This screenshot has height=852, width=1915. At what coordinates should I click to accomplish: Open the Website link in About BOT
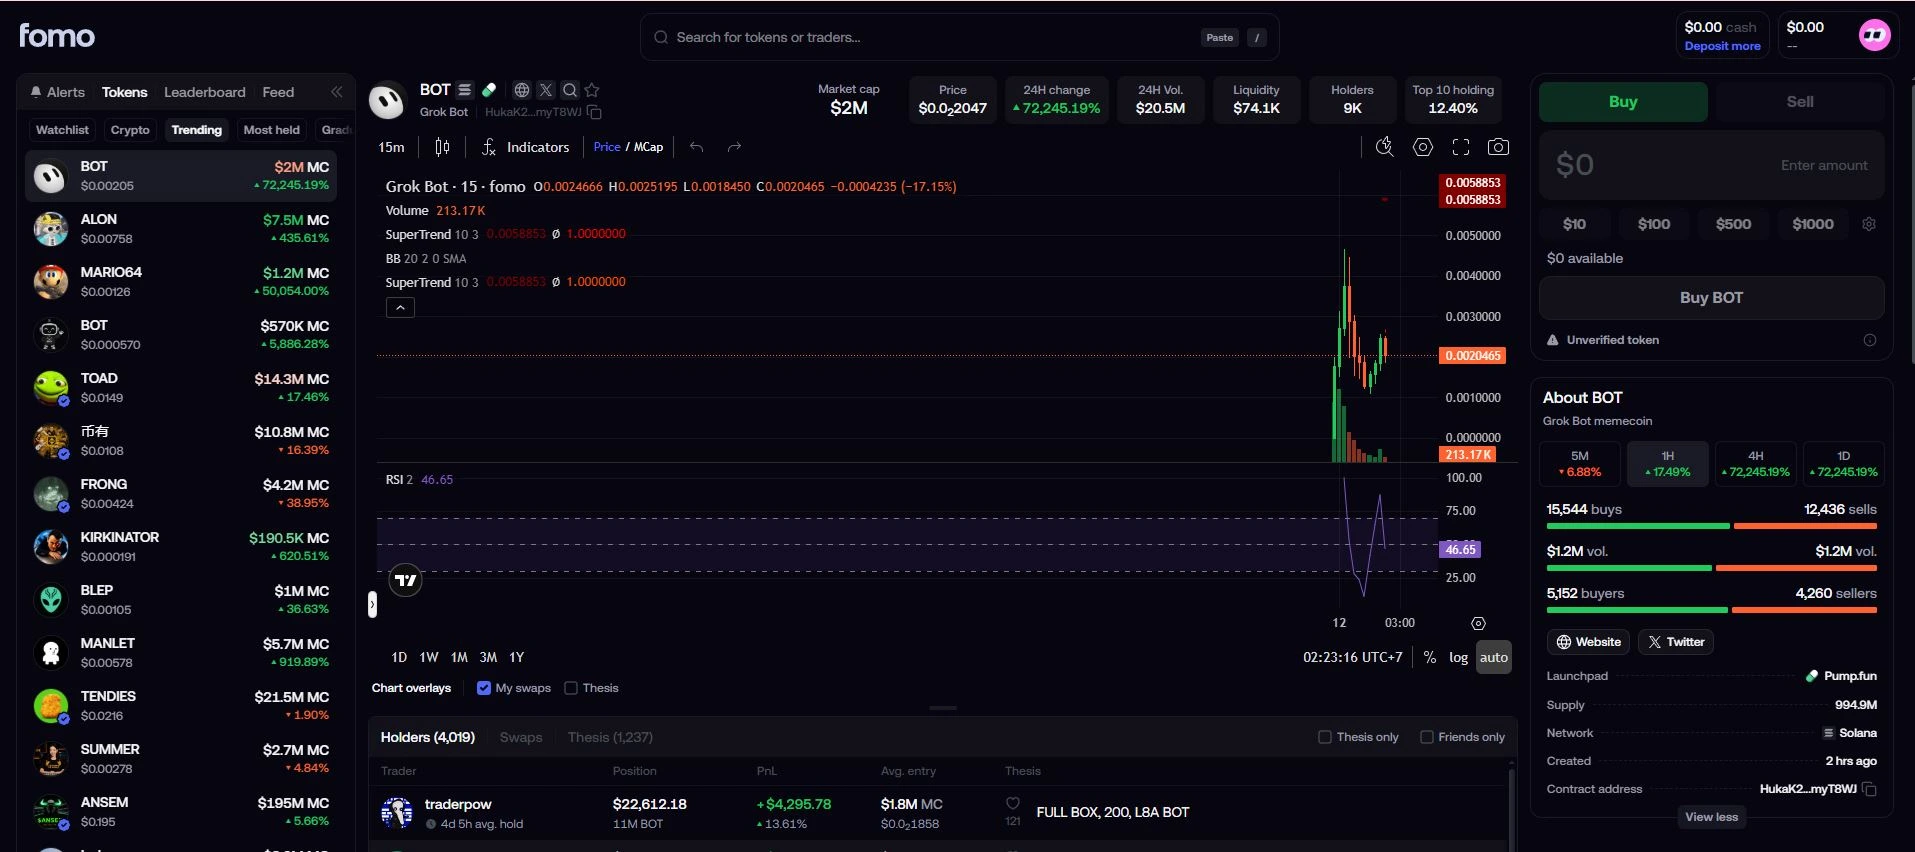(x=1588, y=642)
